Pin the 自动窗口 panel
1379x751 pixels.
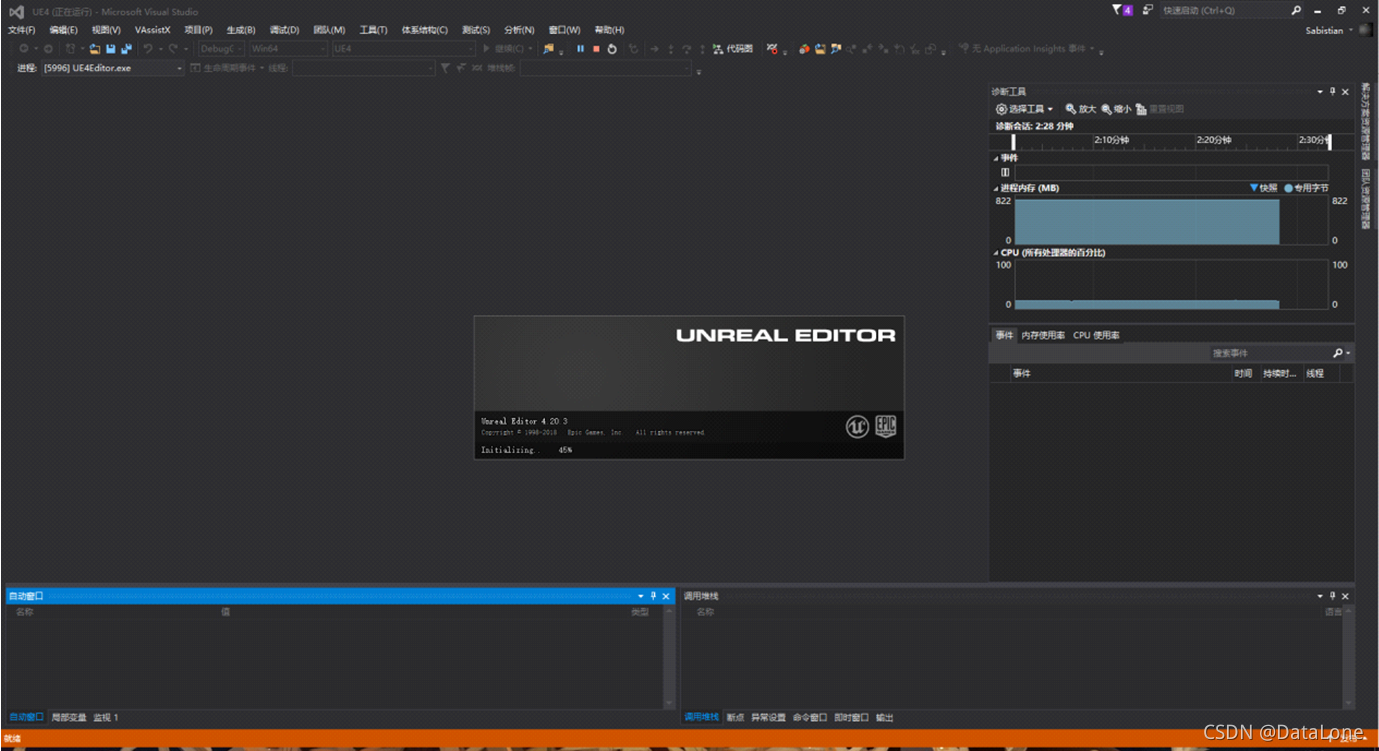(x=654, y=596)
